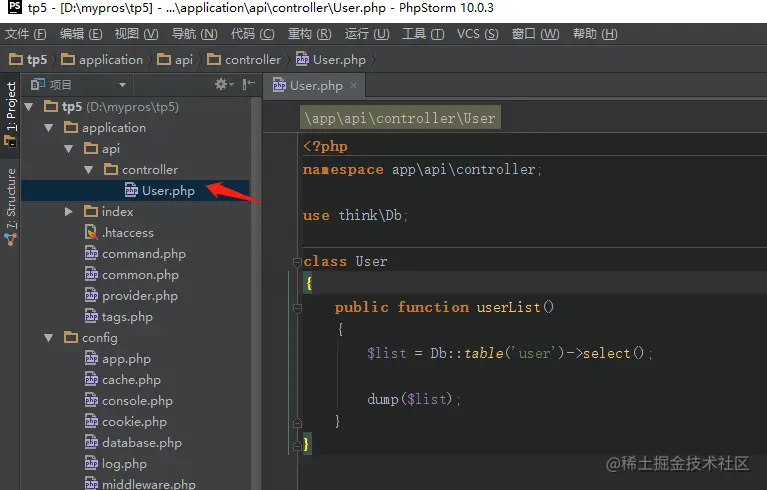This screenshot has width=767, height=490.
Task: Open the 代码 (C) menu
Action: pos(252,34)
